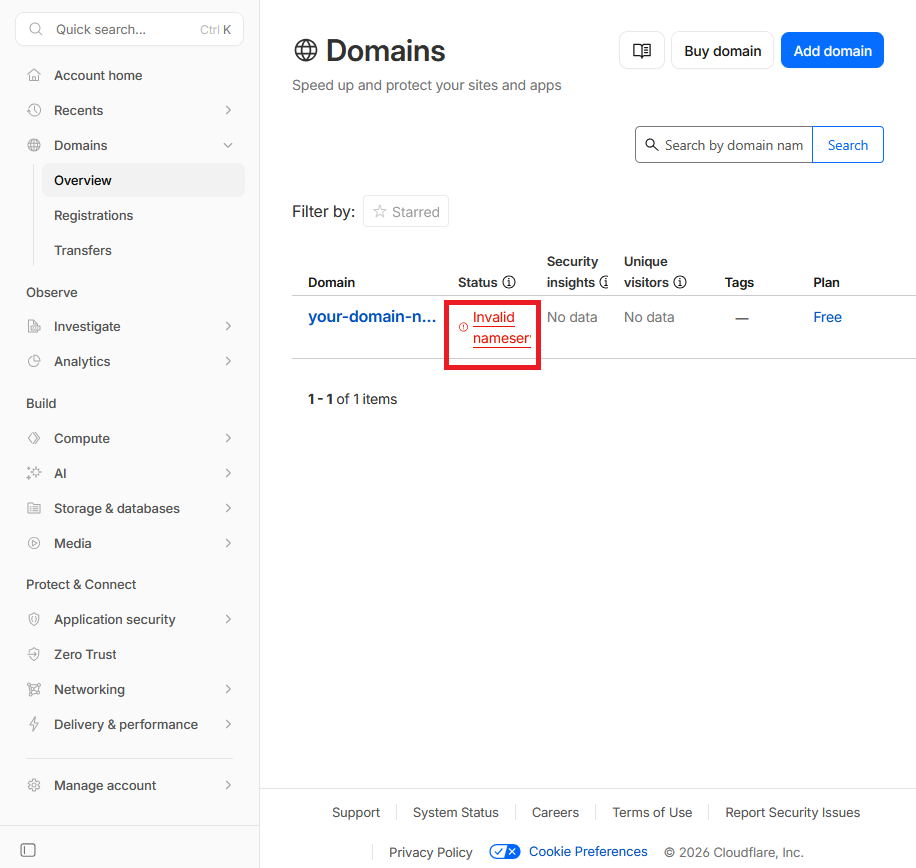Click the Buy domain button

coord(722,50)
